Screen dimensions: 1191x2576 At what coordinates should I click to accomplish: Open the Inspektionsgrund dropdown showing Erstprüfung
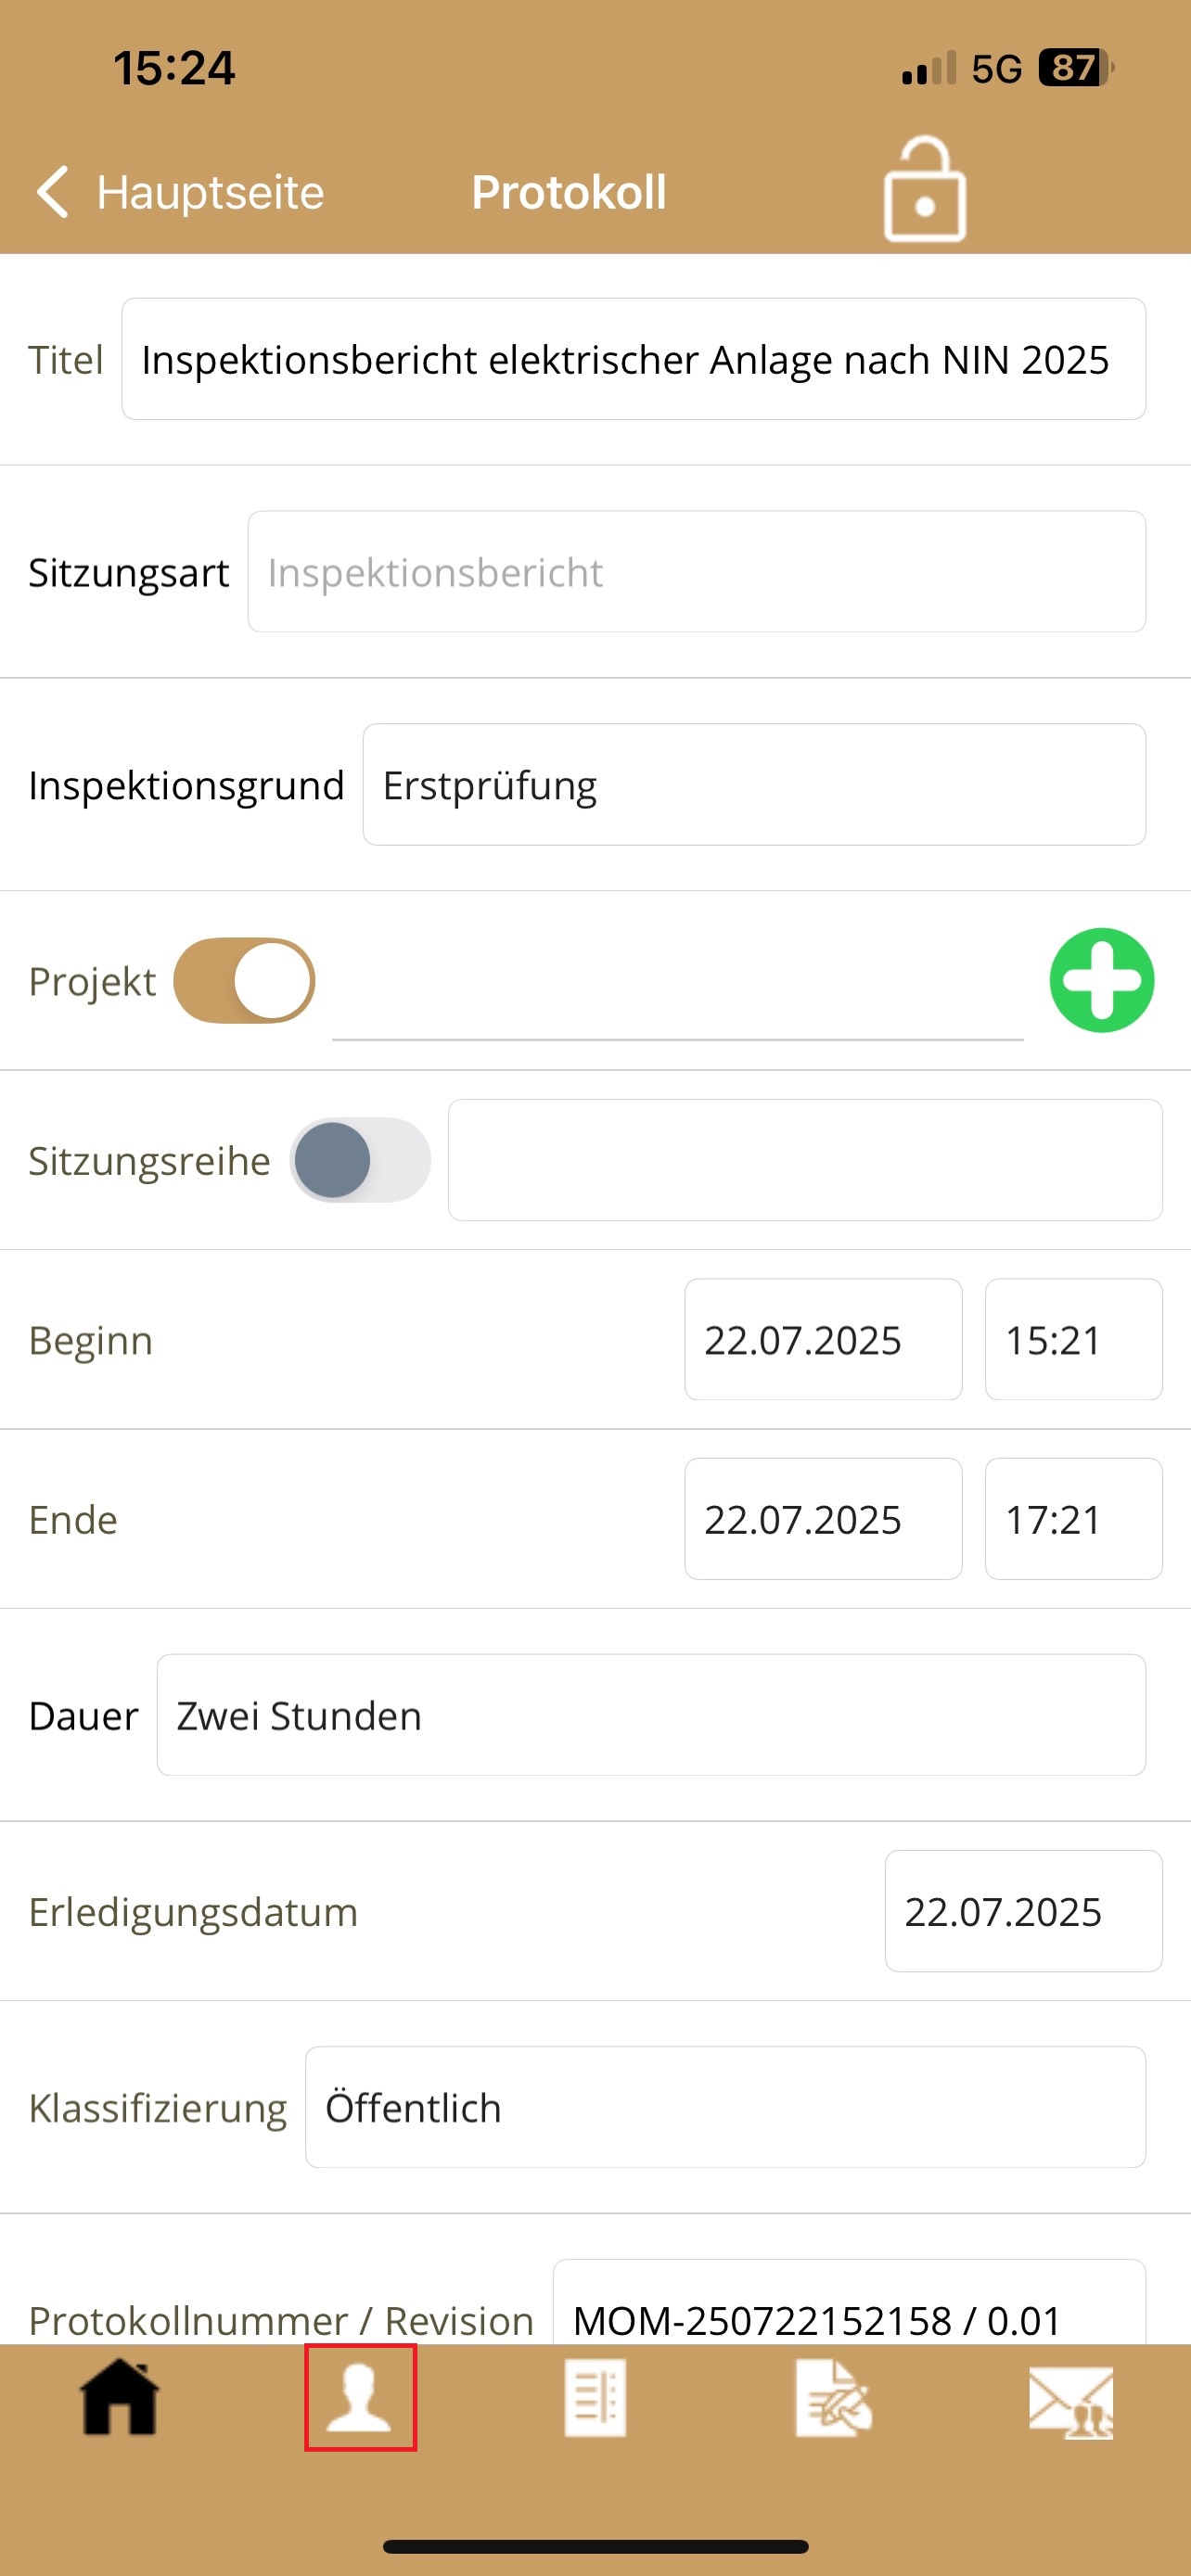tap(753, 785)
